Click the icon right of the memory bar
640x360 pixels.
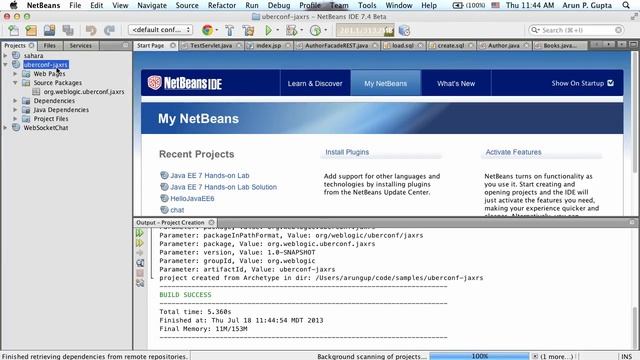pyautogui.click(x=404, y=30)
